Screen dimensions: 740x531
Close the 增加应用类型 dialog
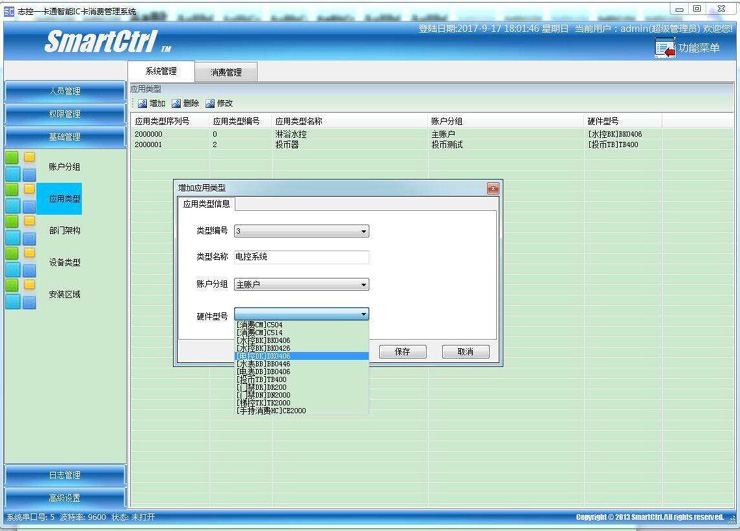point(492,188)
